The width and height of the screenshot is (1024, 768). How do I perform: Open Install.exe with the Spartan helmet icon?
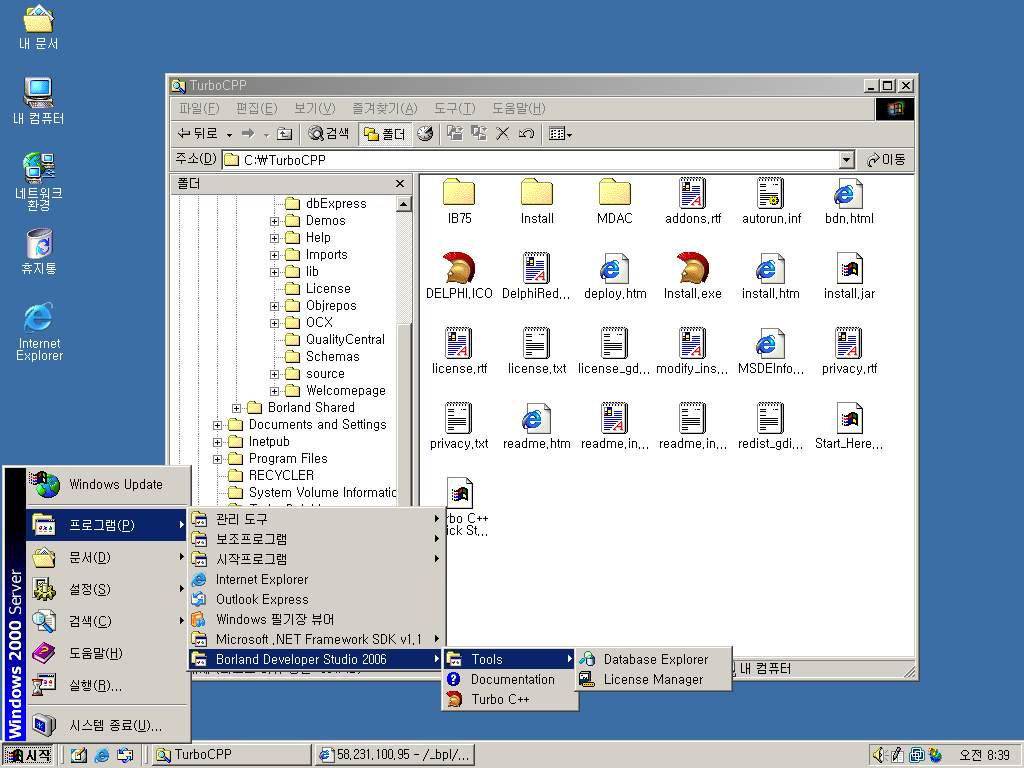tap(692, 269)
